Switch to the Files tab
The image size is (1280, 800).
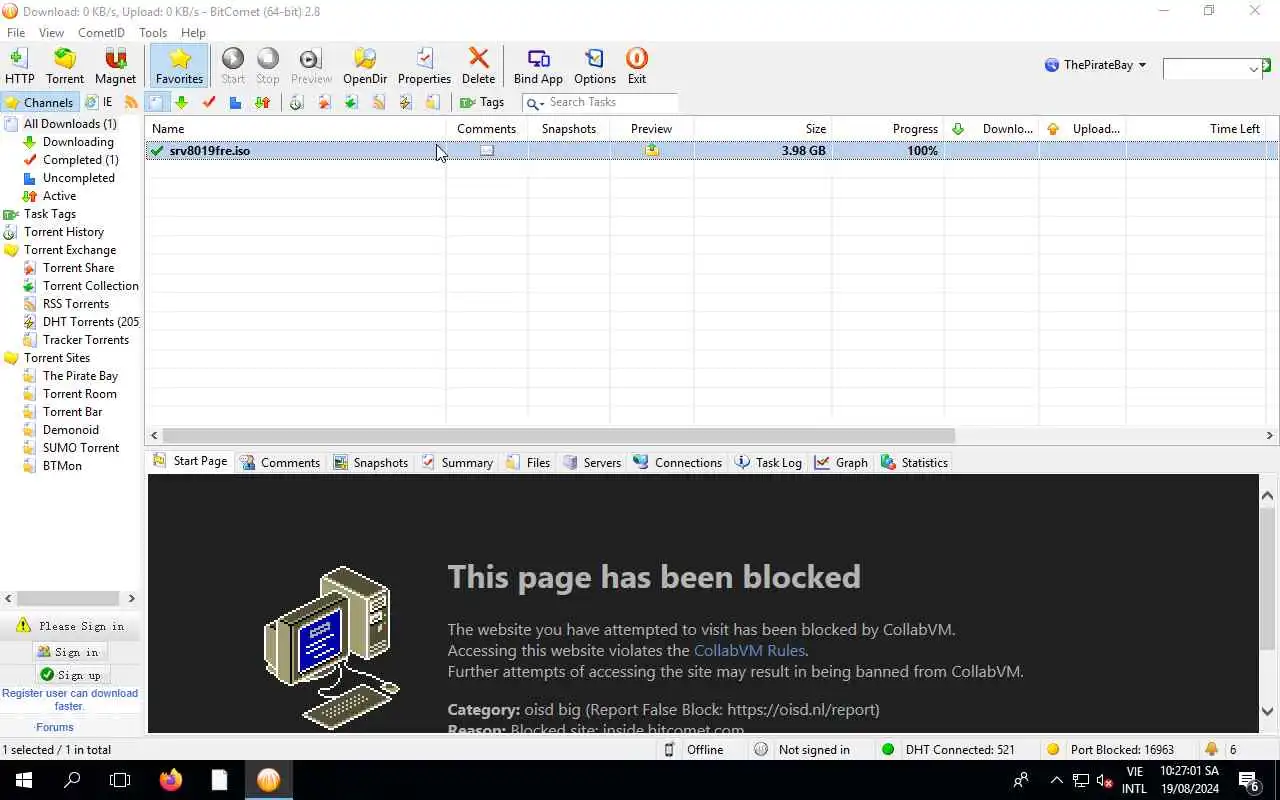coord(528,462)
